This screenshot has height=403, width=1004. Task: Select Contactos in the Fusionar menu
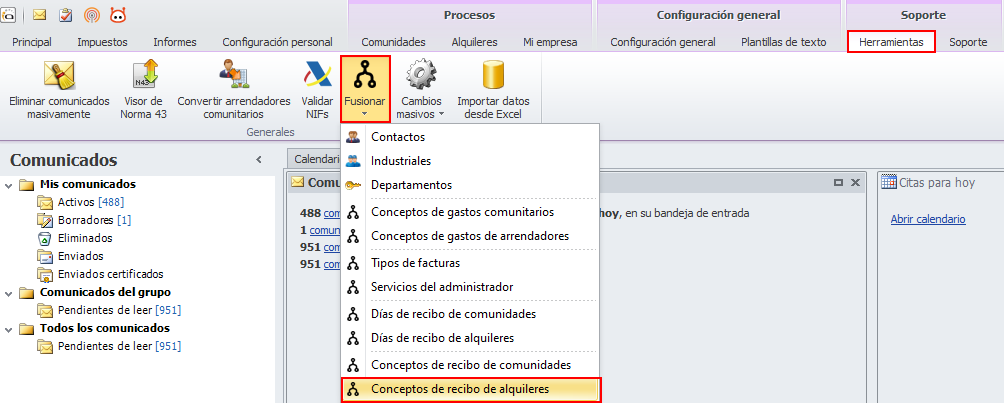point(471,137)
